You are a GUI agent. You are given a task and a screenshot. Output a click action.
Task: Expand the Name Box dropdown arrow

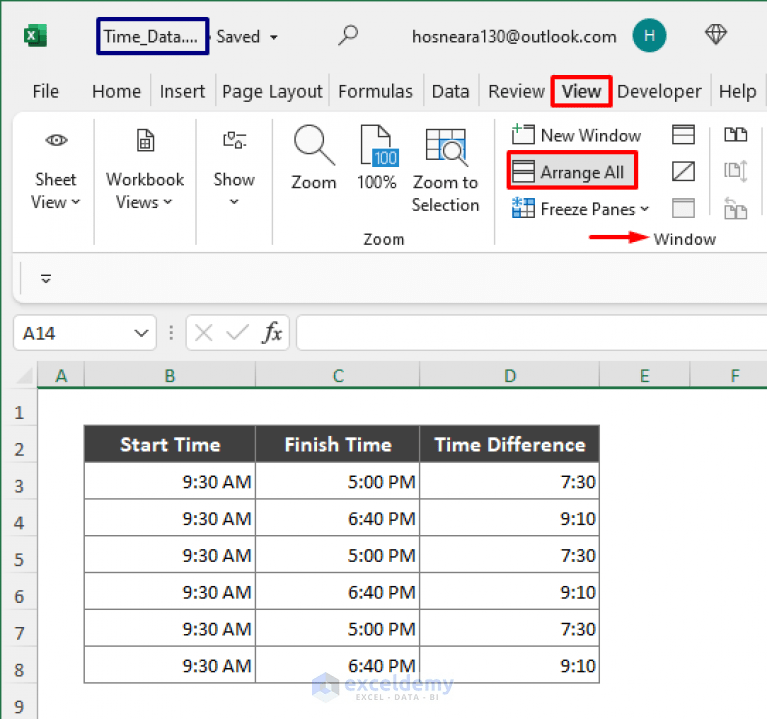tap(141, 334)
